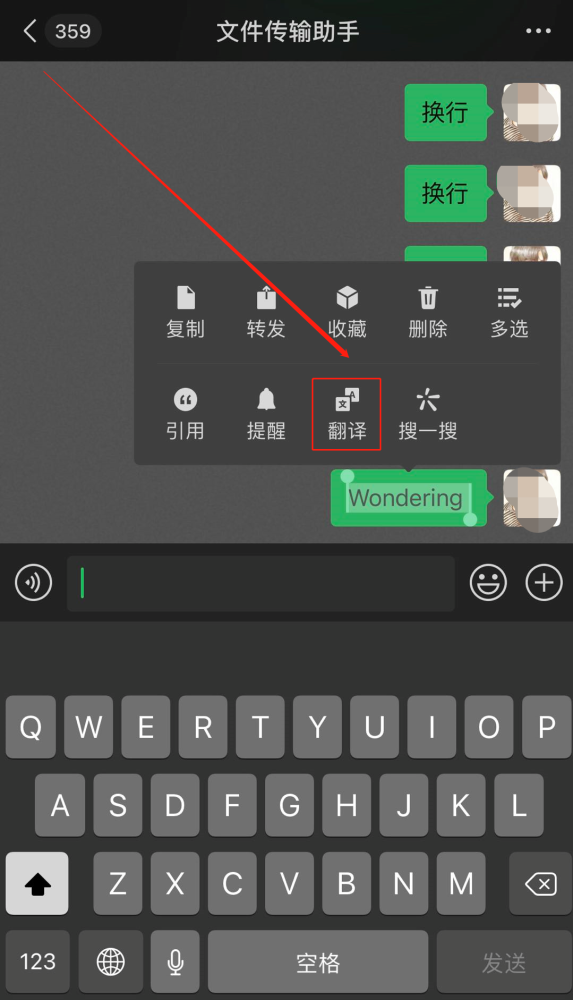Tap the keyboard microphone dictation key
This screenshot has height=1000, width=573.
pyautogui.click(x=175, y=961)
